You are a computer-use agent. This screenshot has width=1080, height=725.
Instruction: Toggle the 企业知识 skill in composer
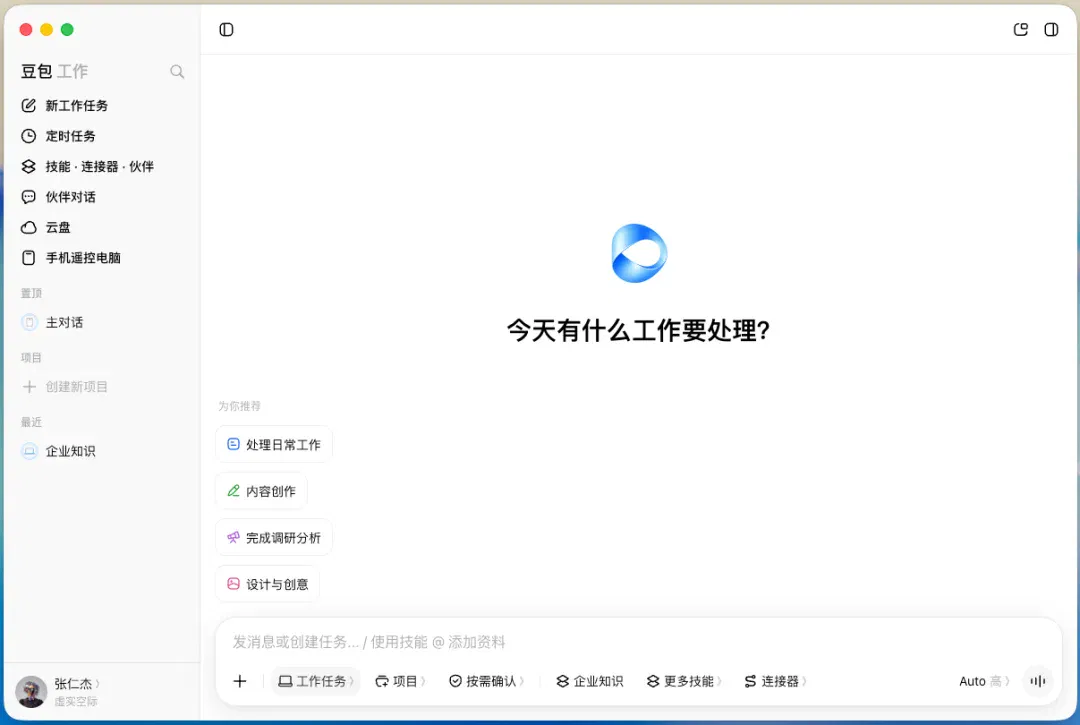(x=590, y=681)
